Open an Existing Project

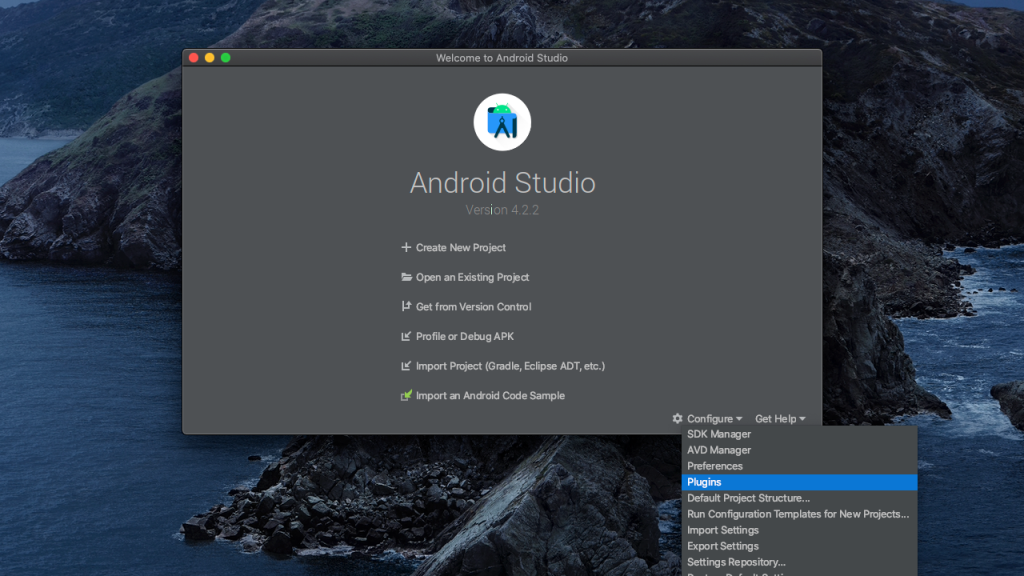coord(472,277)
